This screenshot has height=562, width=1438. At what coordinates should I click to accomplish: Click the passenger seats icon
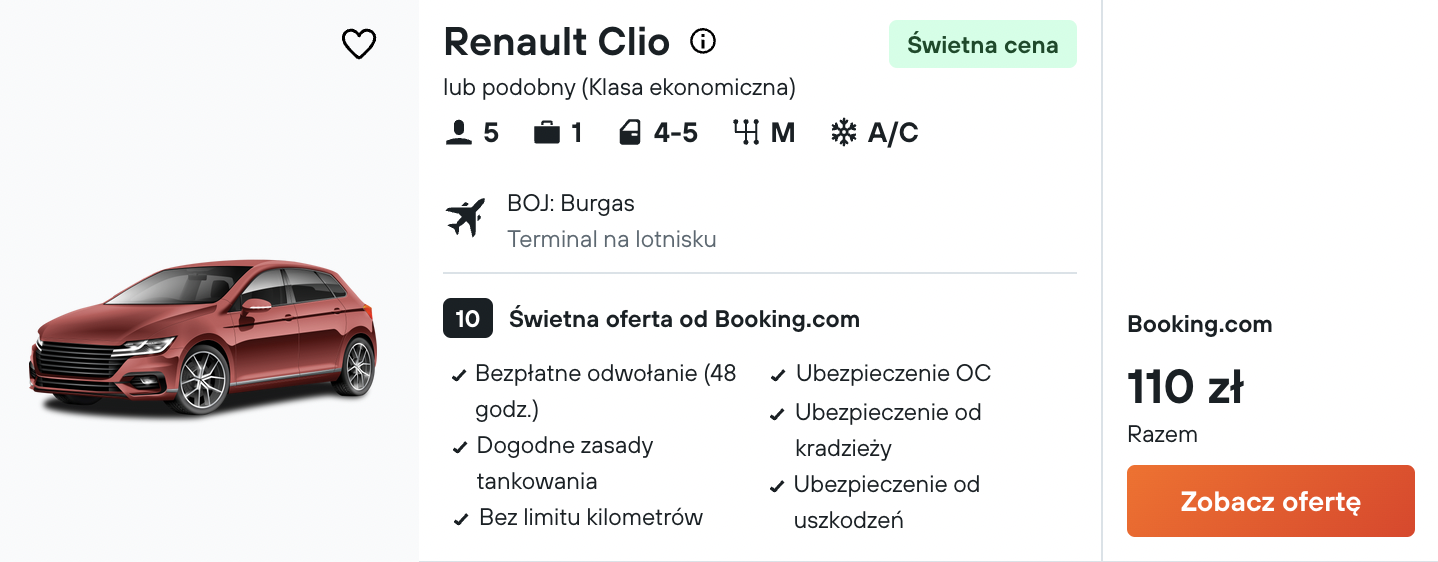click(458, 133)
